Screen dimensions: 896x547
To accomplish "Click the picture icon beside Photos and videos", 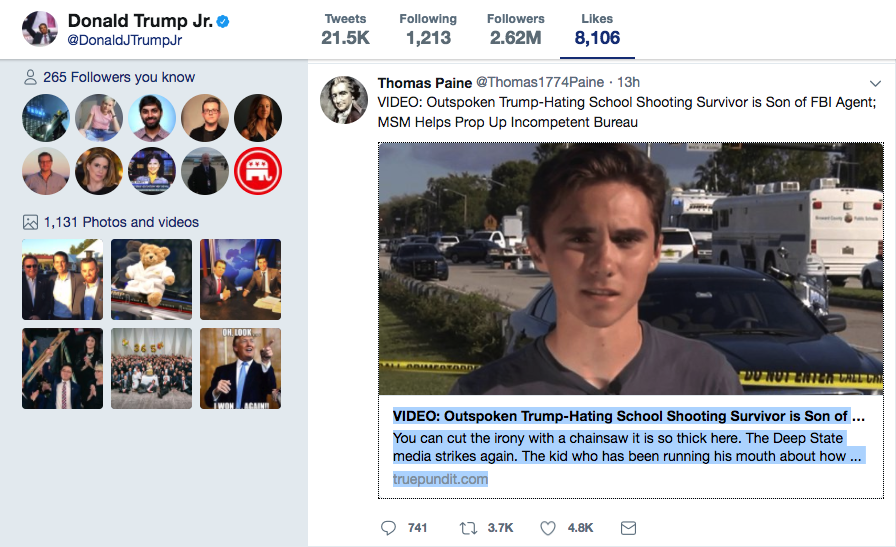I will pos(30,222).
